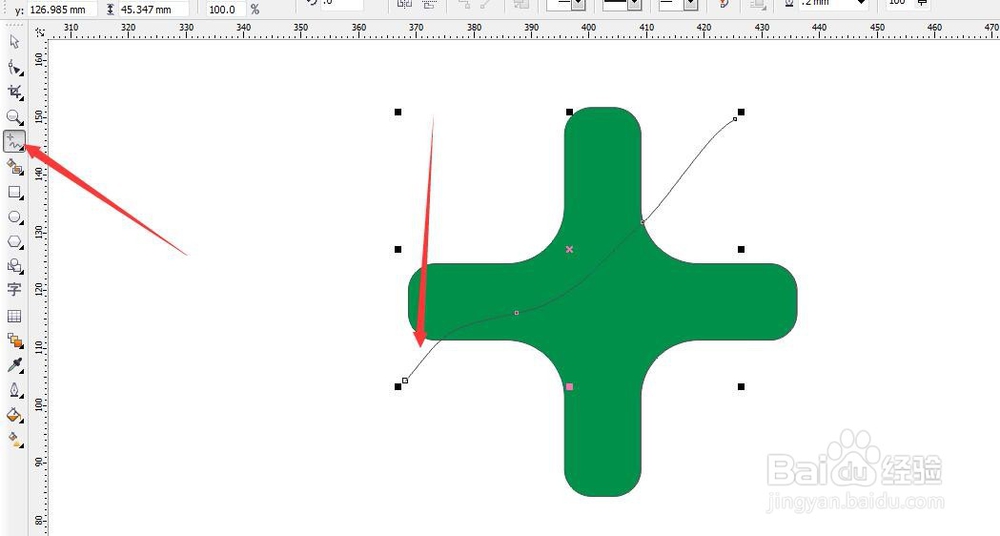Screen dimensions: 1000x536
Task: Click the bottom-right selection handle
Action: pos(741,387)
